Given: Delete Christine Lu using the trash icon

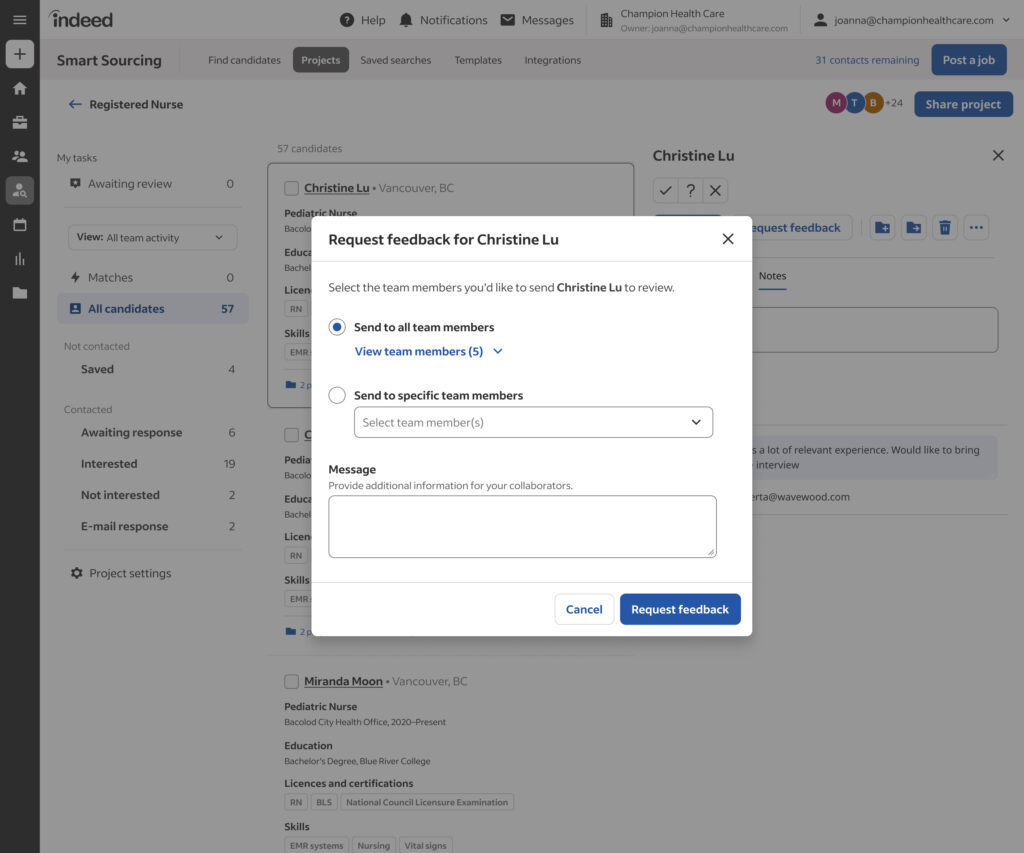Looking at the screenshot, I should [944, 227].
